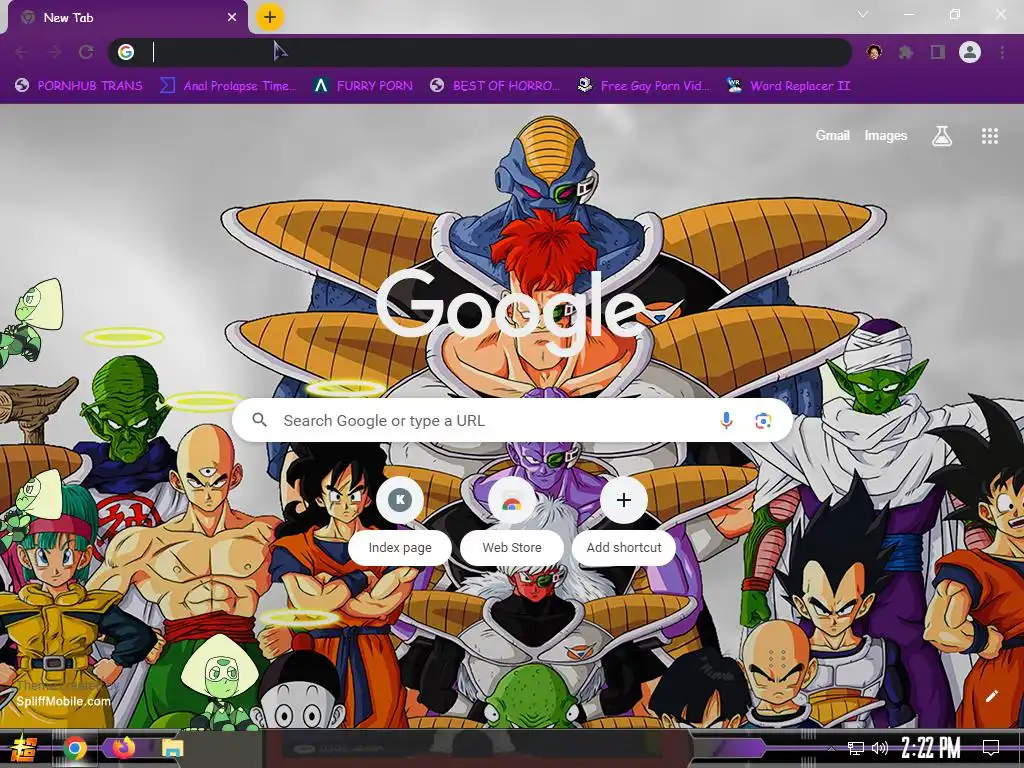Open a new tab with plus button
The height and width of the screenshot is (768, 1024).
pos(270,17)
